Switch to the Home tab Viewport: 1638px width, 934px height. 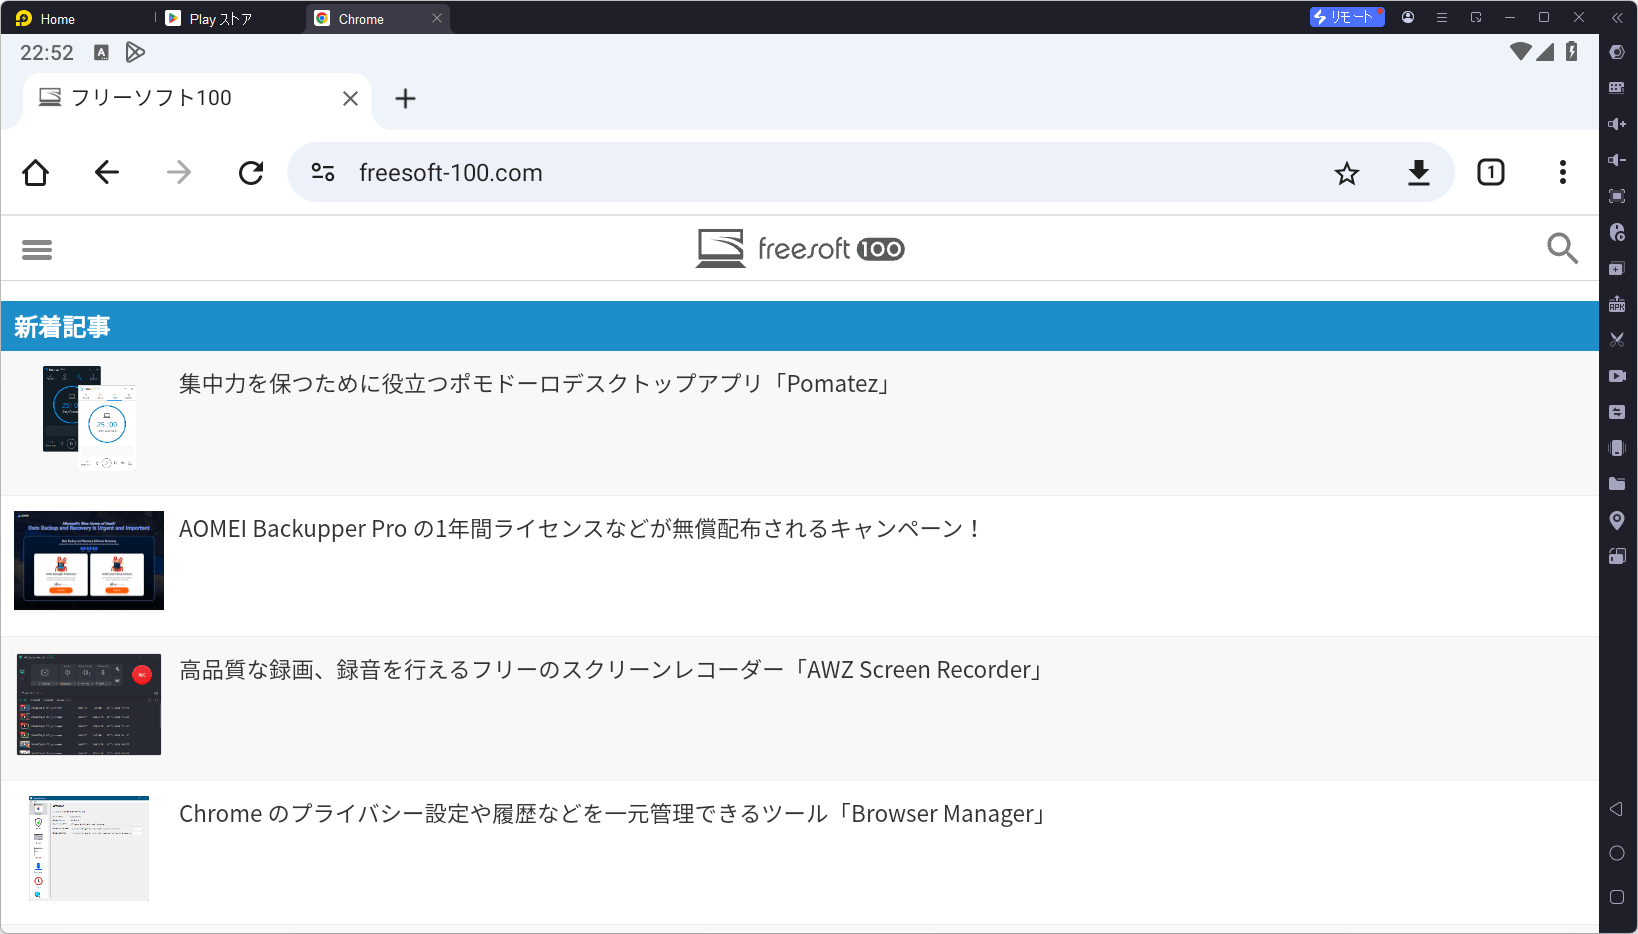pyautogui.click(x=57, y=17)
